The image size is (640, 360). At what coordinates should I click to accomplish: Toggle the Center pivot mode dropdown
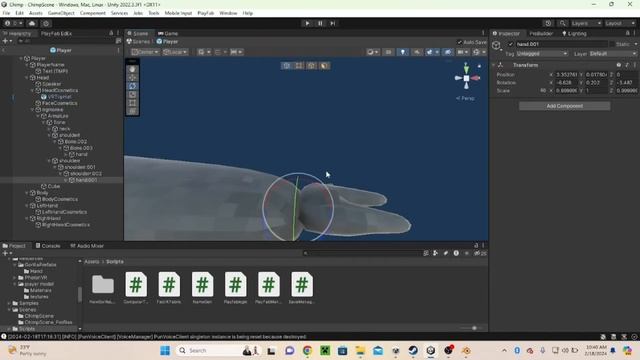144,52
